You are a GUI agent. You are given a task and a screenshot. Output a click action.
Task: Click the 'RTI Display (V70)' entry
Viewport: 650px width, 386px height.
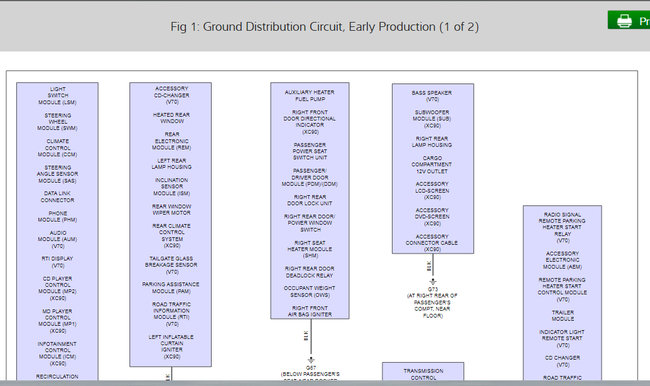click(57, 262)
